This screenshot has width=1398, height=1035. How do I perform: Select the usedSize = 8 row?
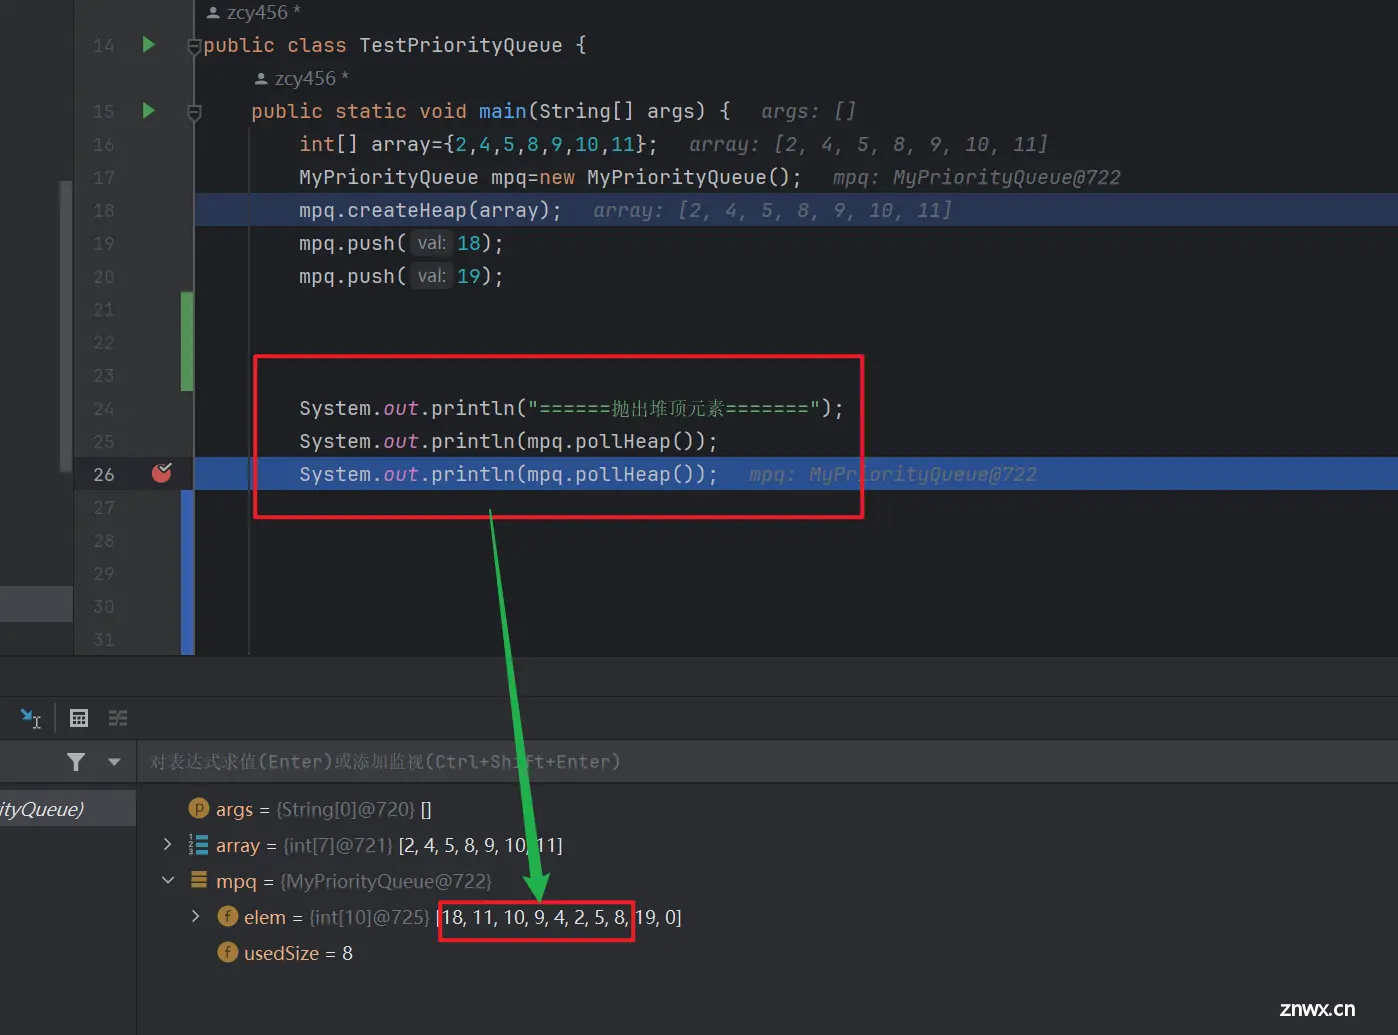pyautogui.click(x=766, y=953)
